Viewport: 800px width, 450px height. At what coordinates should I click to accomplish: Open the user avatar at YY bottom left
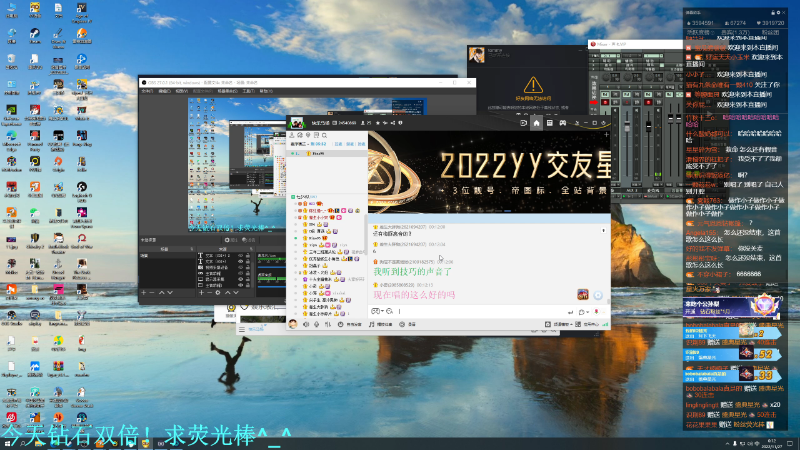(x=293, y=324)
